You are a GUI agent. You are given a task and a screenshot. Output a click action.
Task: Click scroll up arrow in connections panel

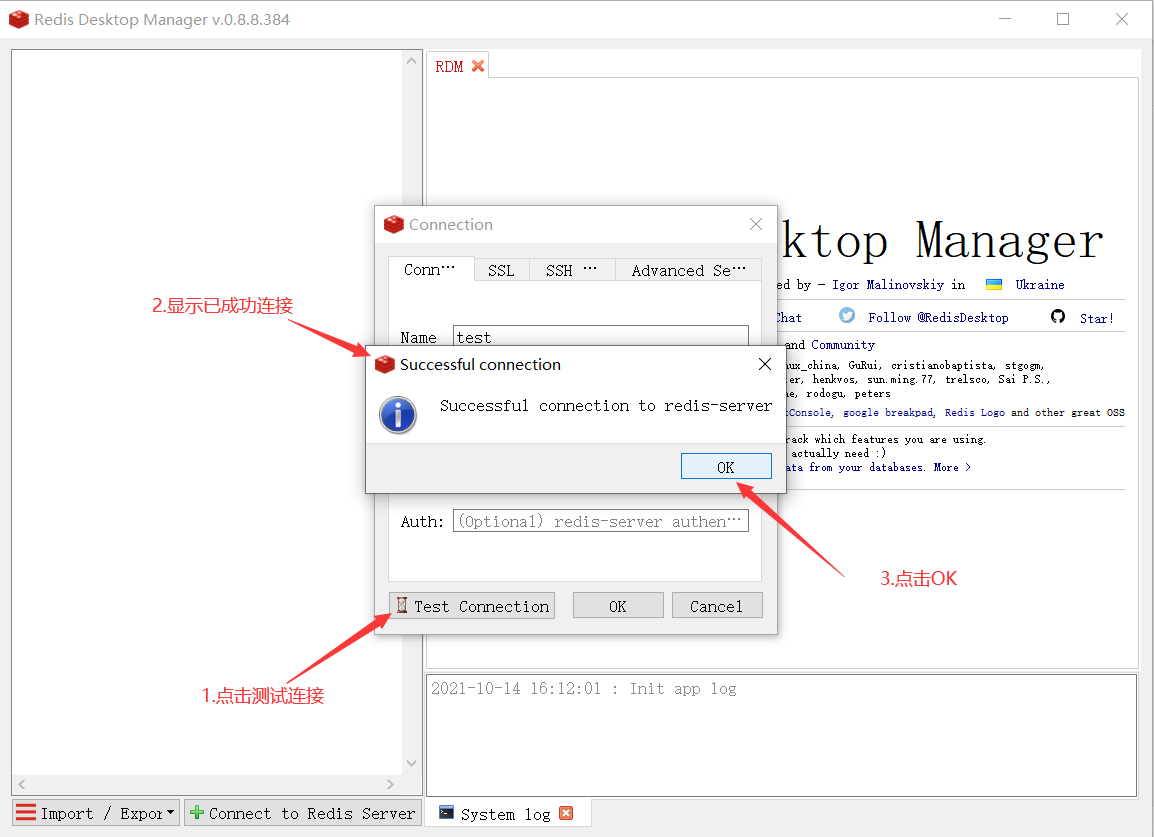411,61
